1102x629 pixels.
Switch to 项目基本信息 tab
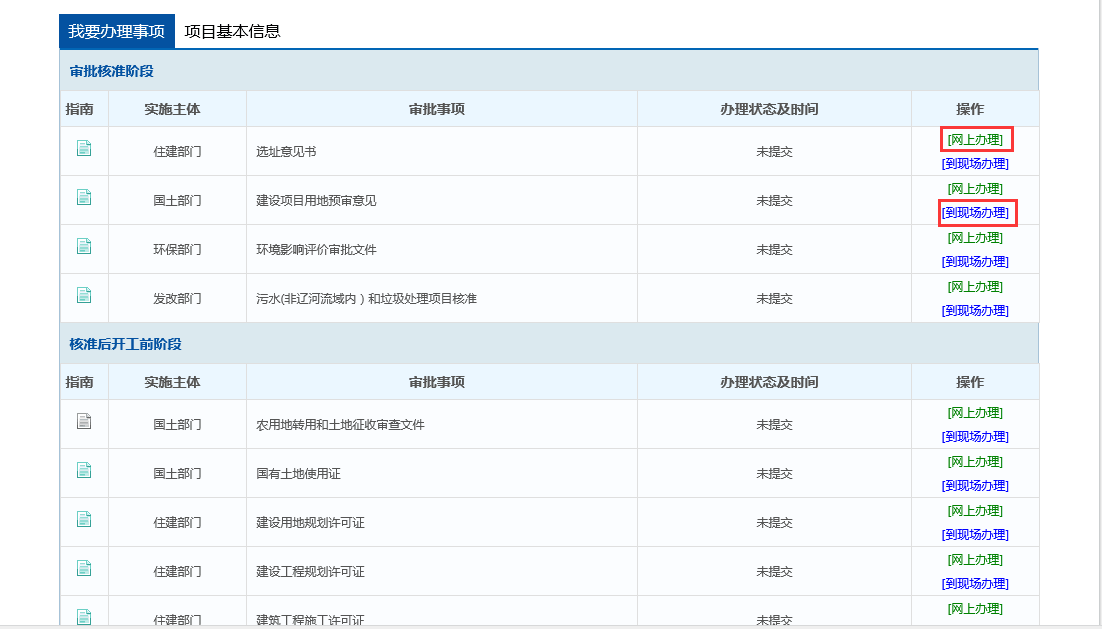[232, 31]
